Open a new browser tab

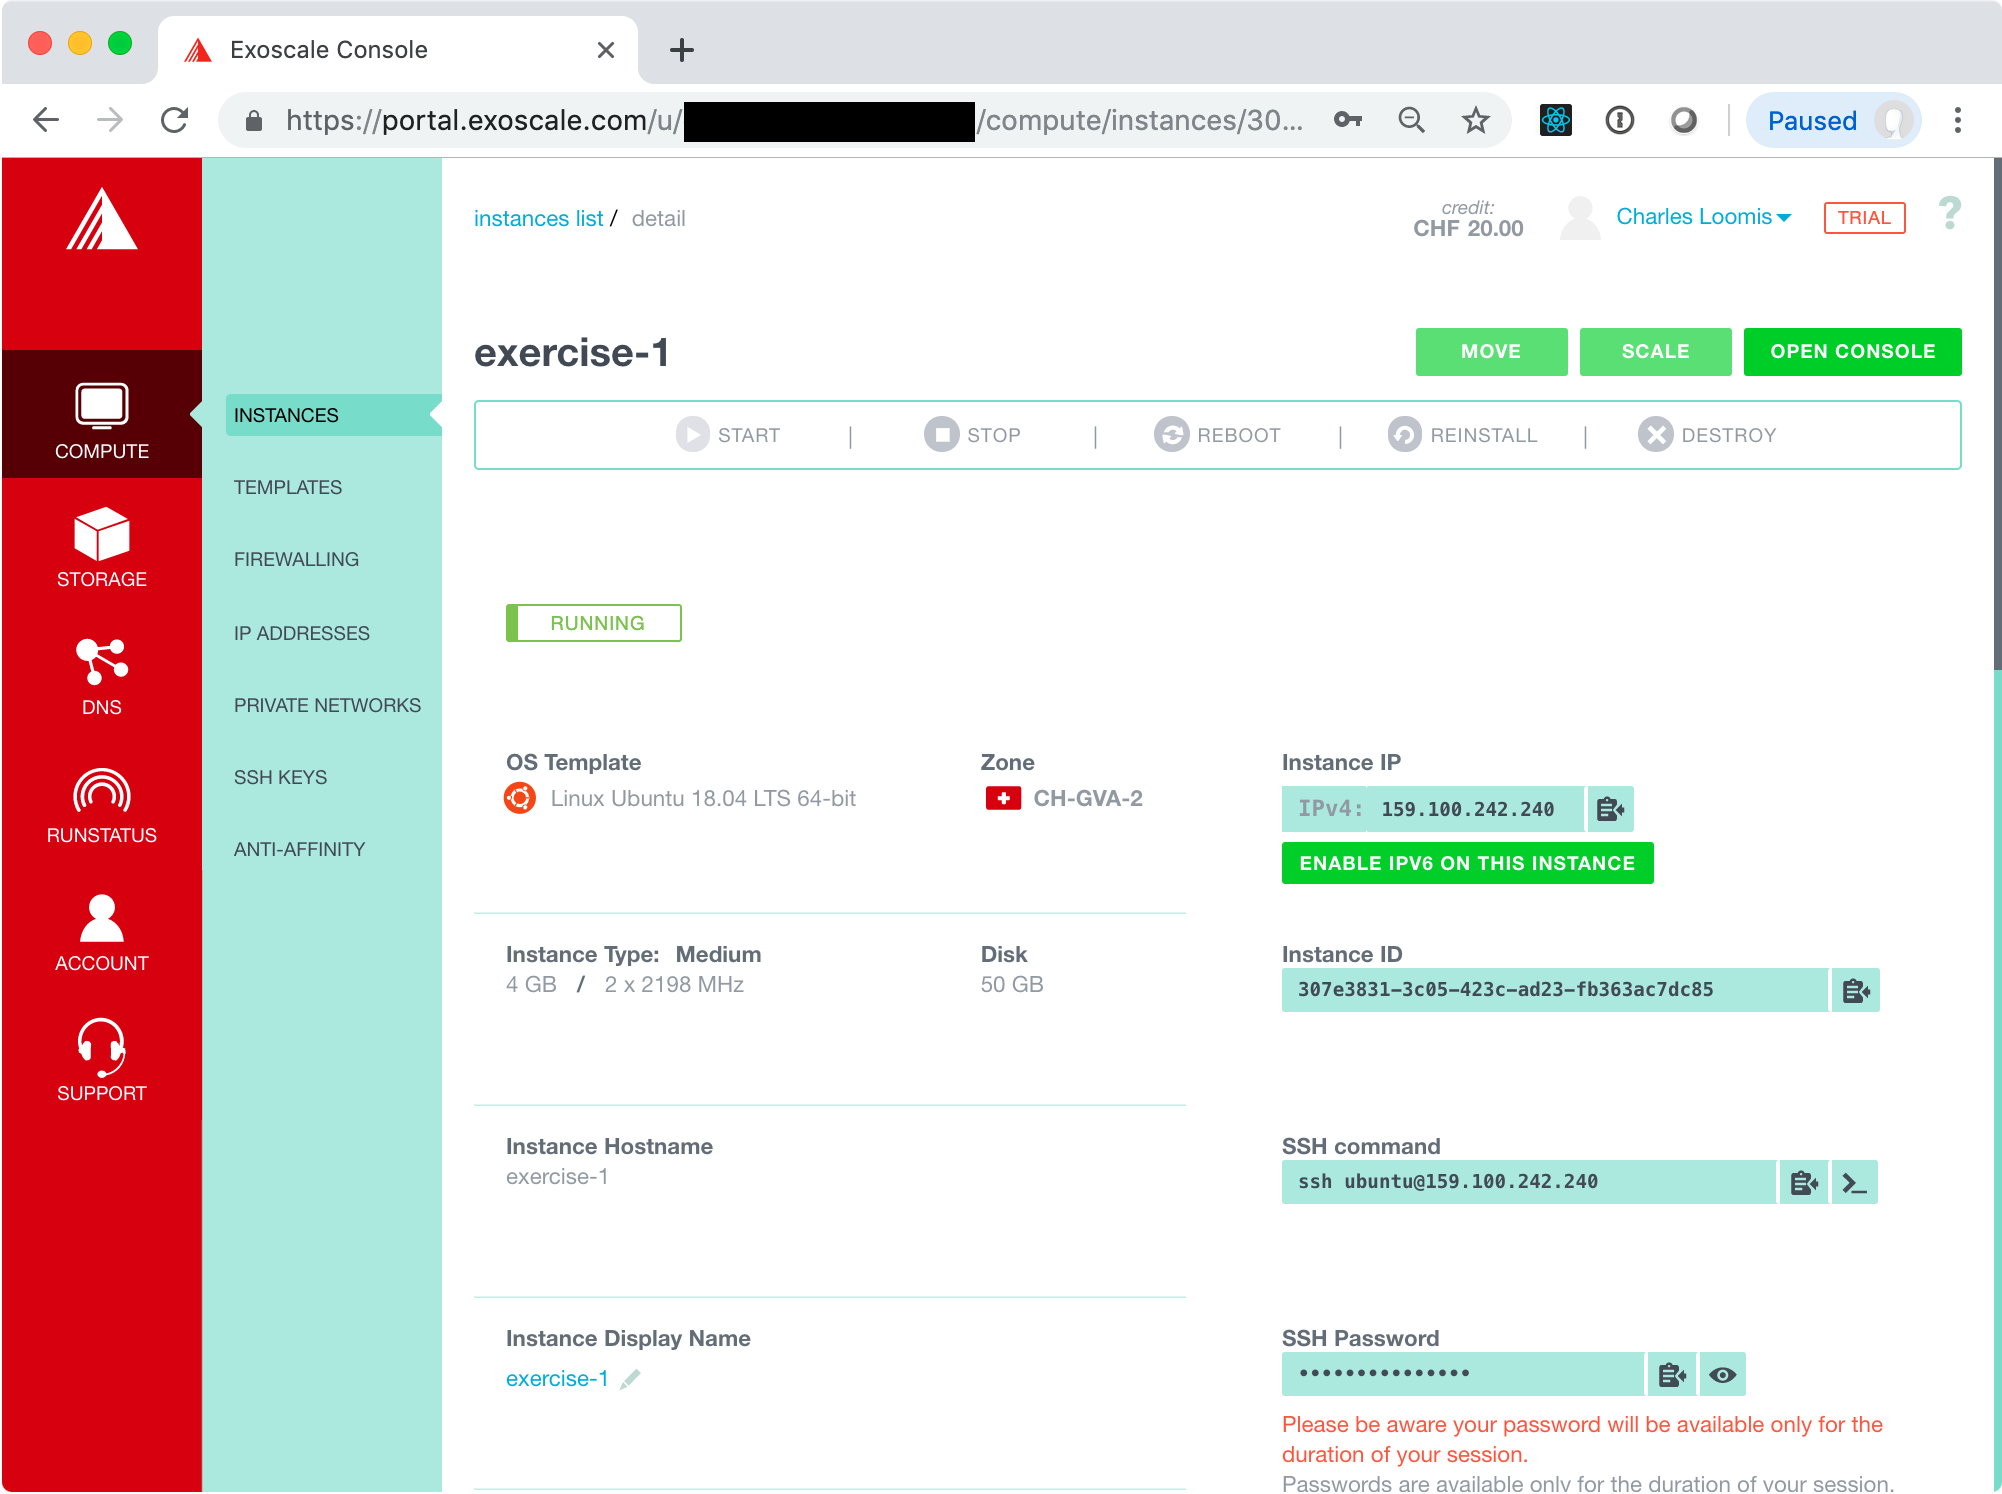point(682,50)
